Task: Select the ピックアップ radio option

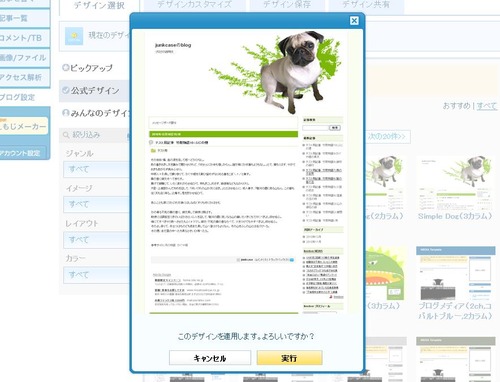Action: (x=66, y=68)
